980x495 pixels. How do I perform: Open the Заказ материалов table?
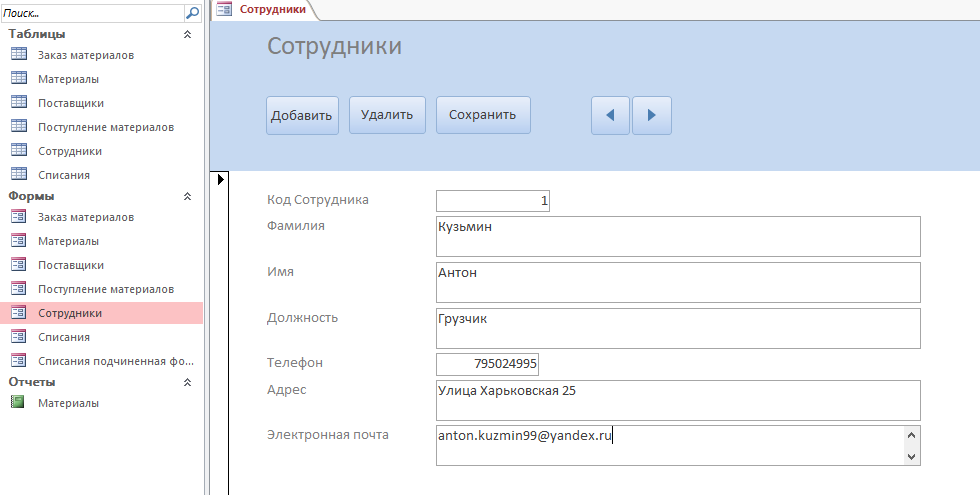86,55
